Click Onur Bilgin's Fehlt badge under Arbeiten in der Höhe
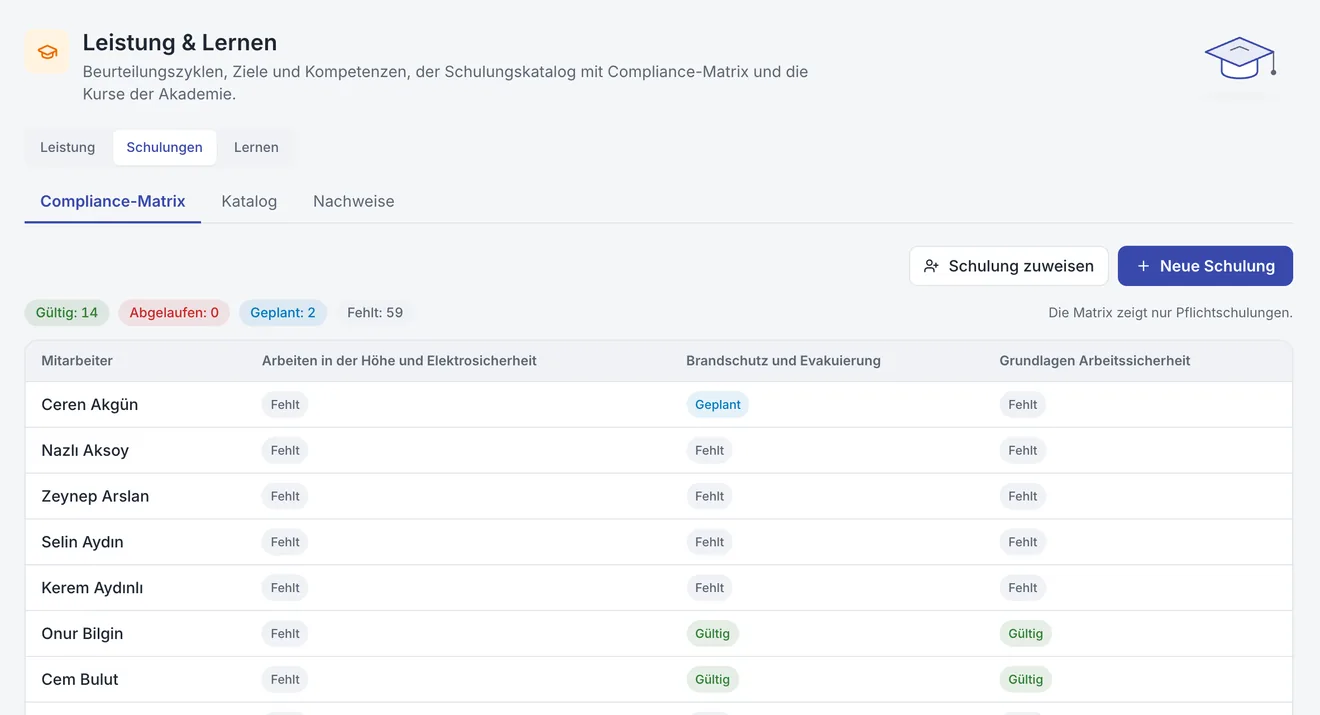Image resolution: width=1320 pixels, height=715 pixels. [285, 634]
